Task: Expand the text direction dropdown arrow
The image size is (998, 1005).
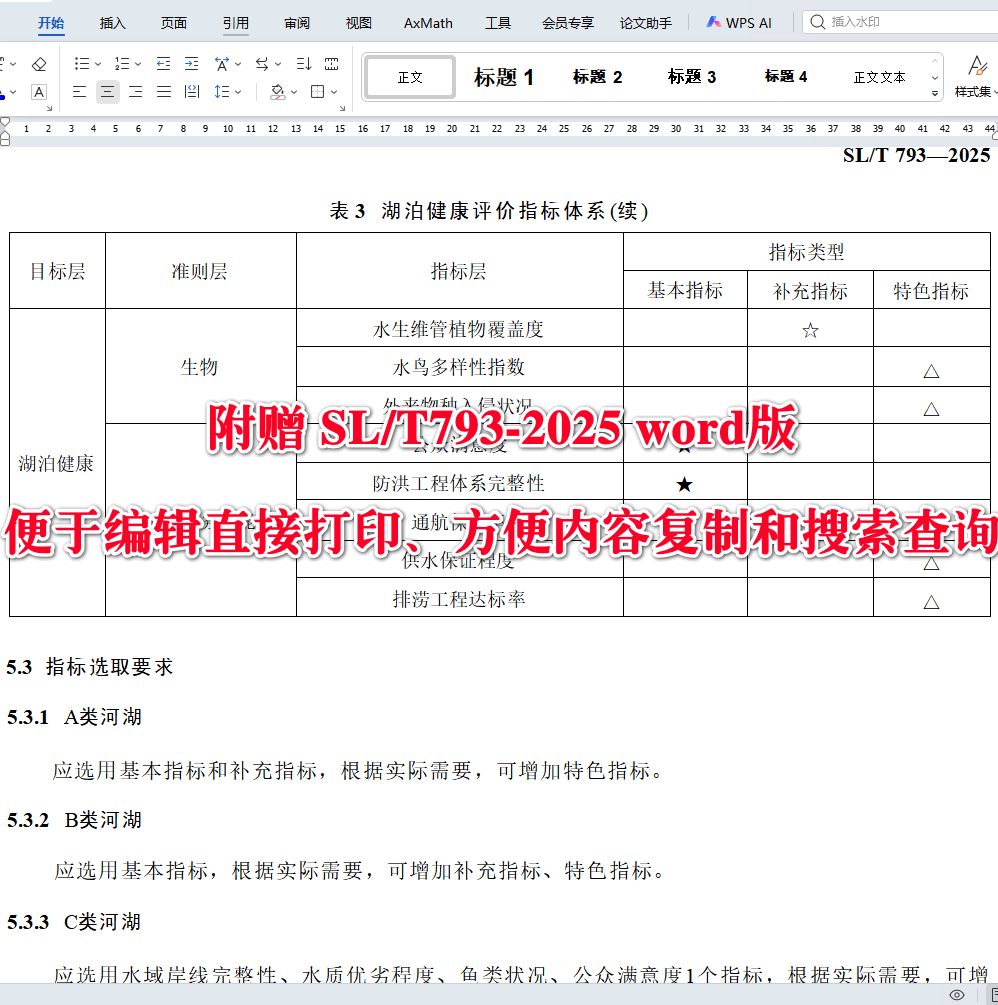Action: tap(278, 64)
